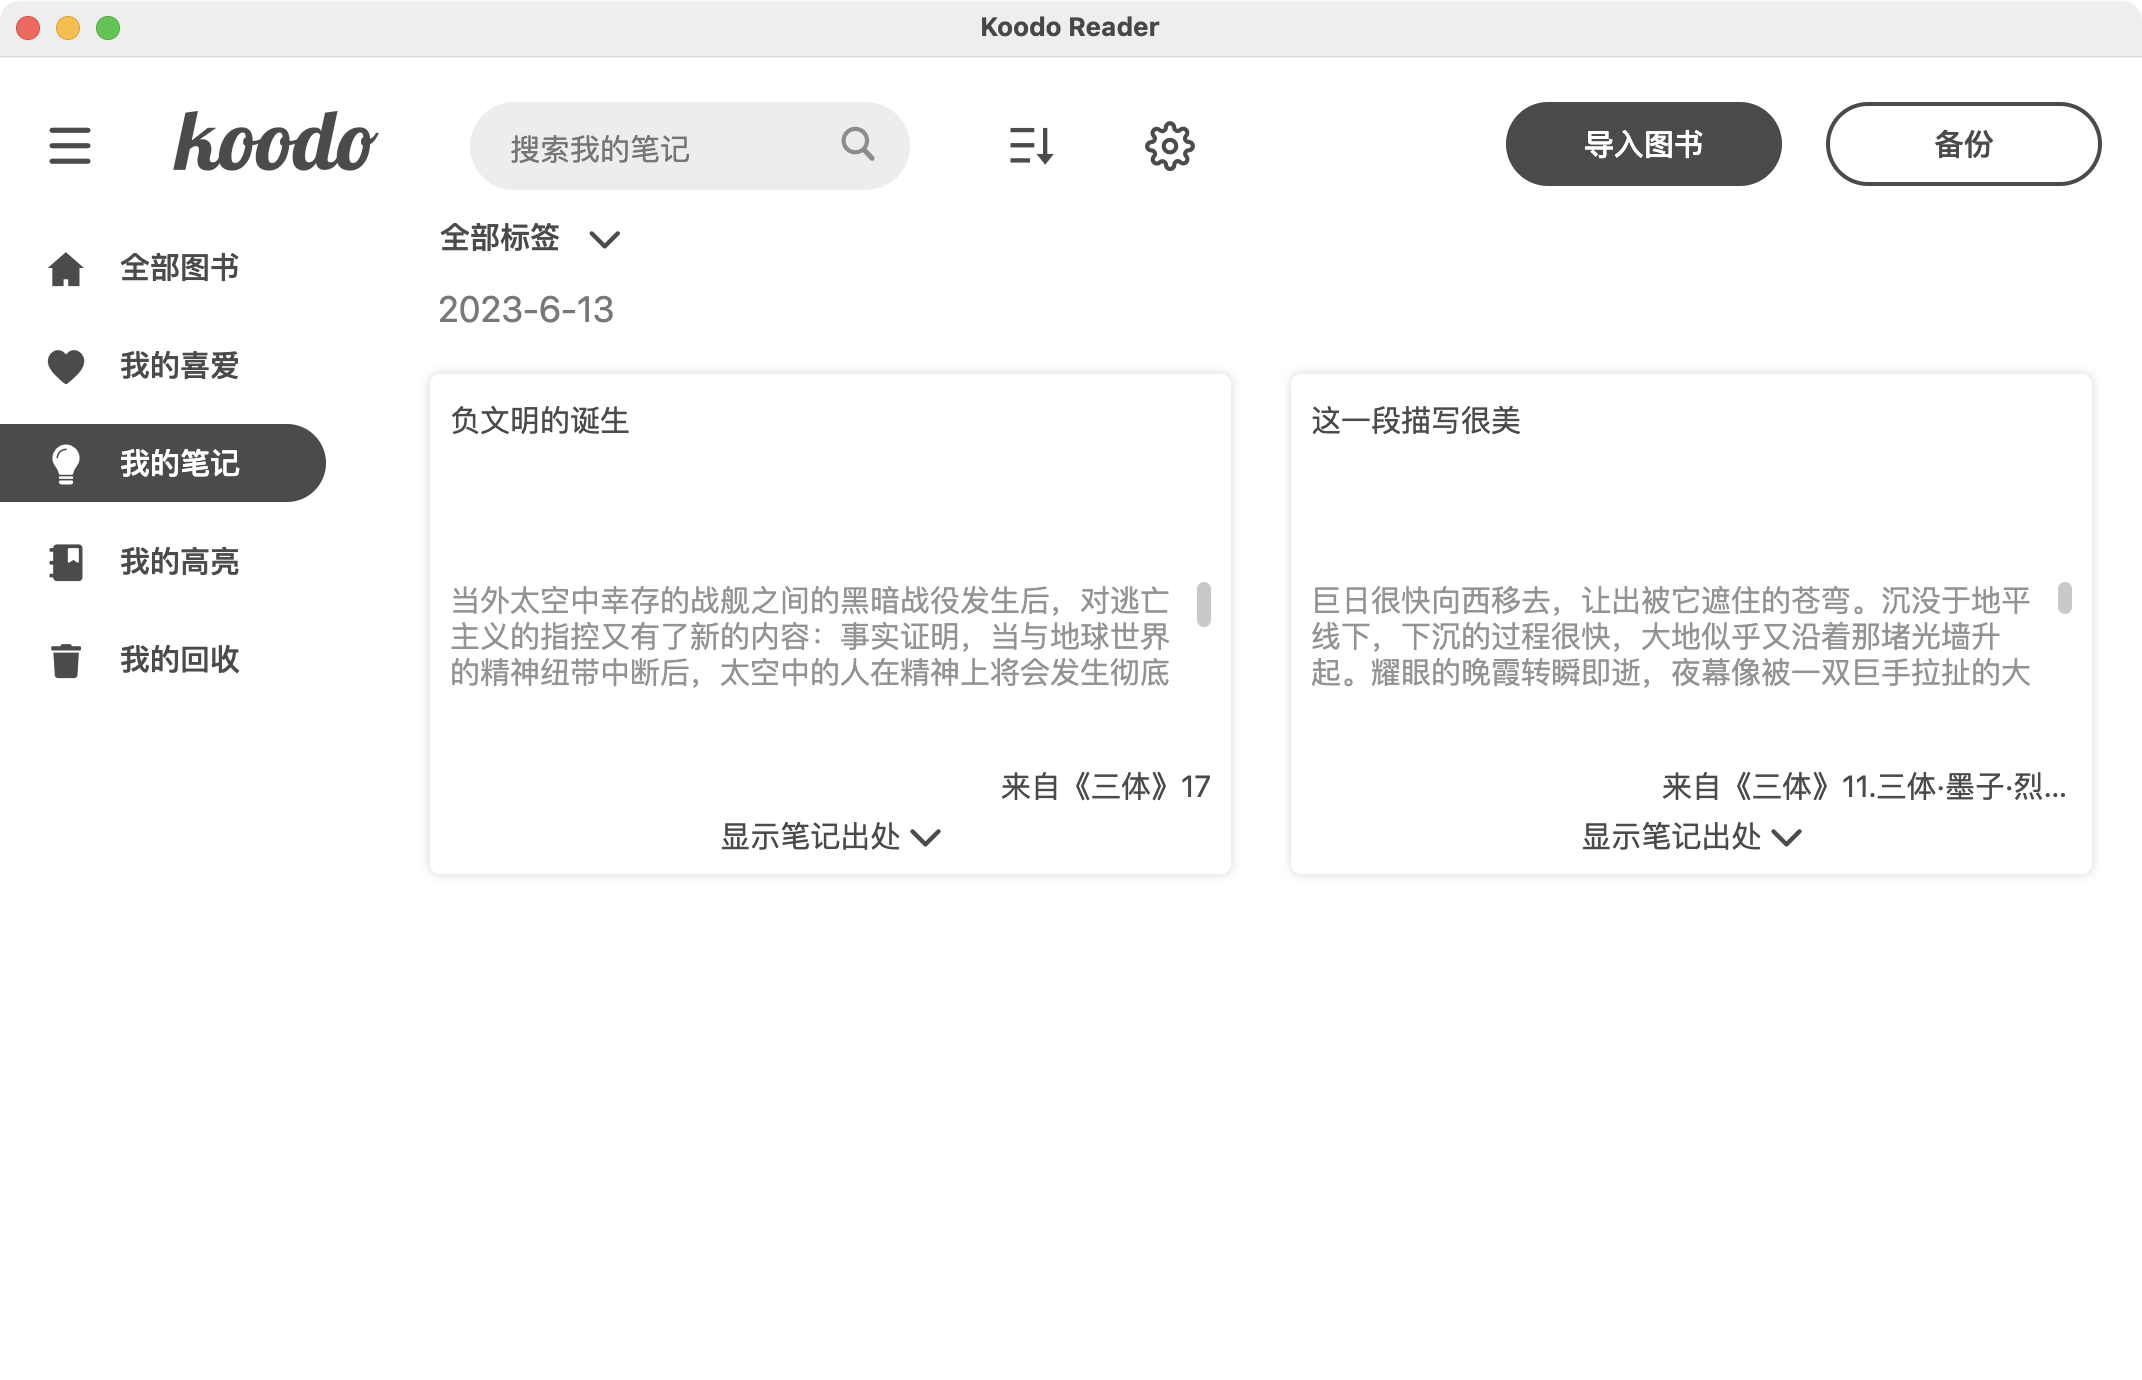Image resolution: width=2142 pixels, height=1380 pixels.
Task: Click the home icon for 全部图书
Action: click(66, 269)
